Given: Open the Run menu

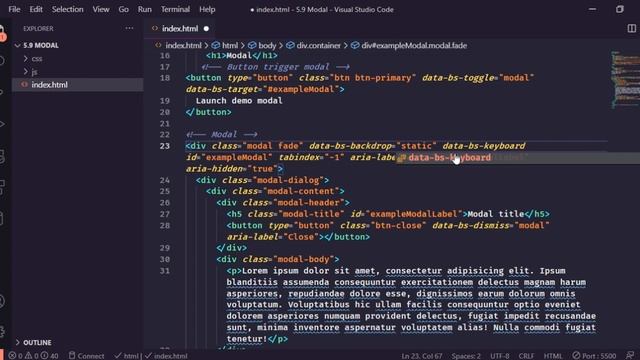Looking at the screenshot, I should pyautogui.click(x=144, y=9).
